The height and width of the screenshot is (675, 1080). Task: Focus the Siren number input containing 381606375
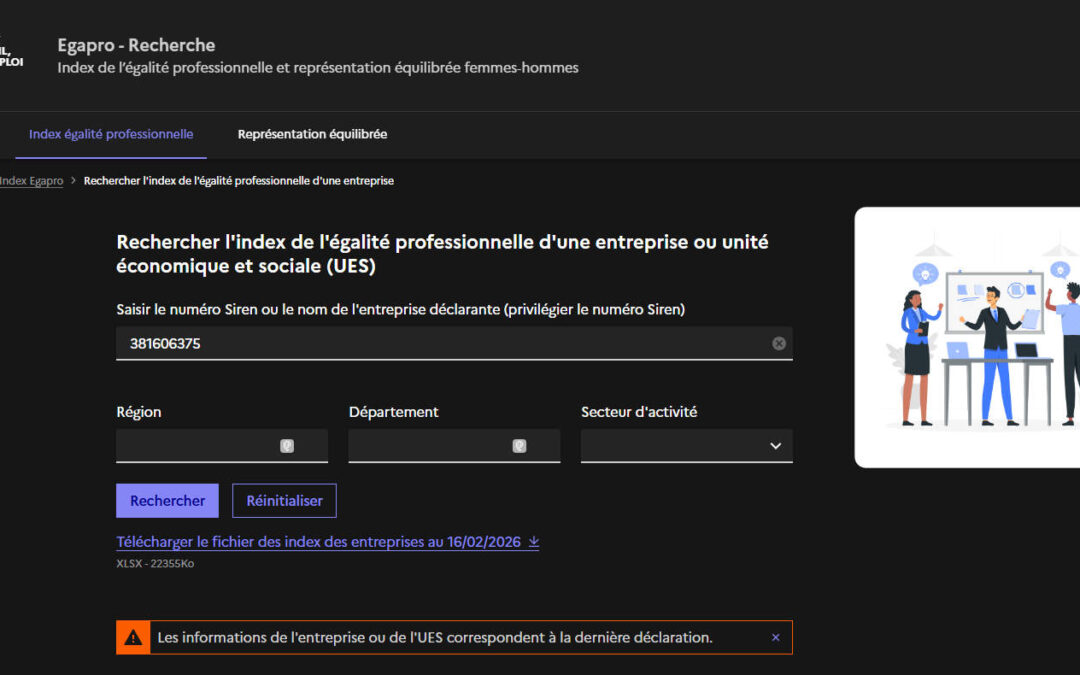(440, 343)
